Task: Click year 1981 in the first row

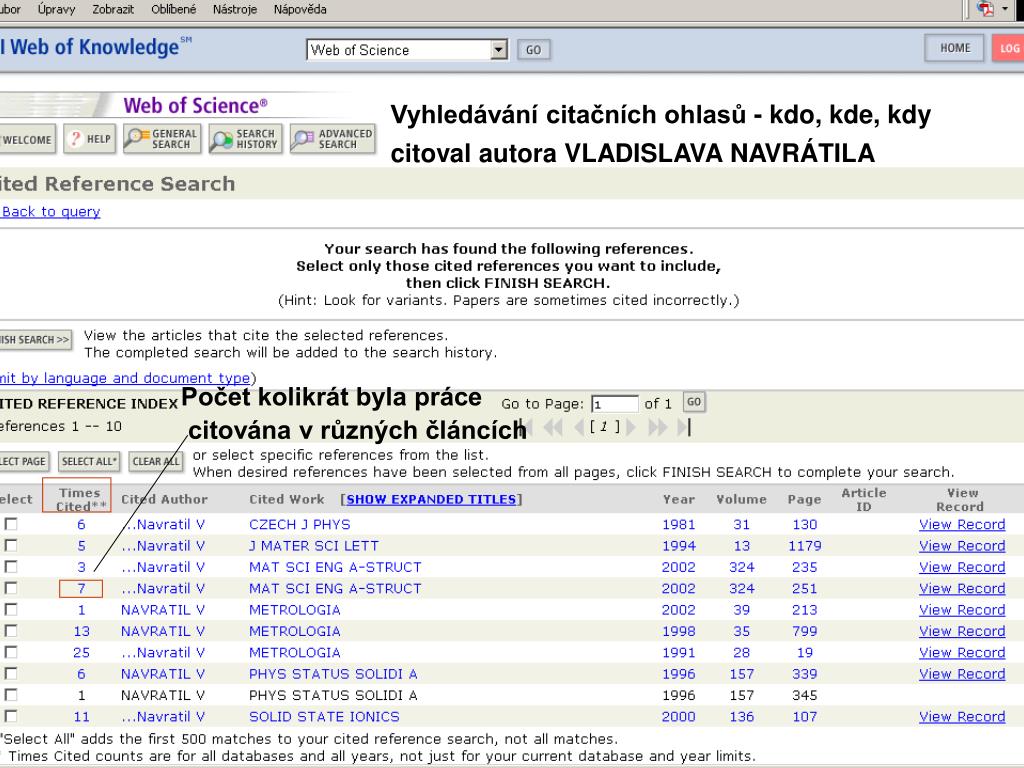Action: [x=679, y=524]
